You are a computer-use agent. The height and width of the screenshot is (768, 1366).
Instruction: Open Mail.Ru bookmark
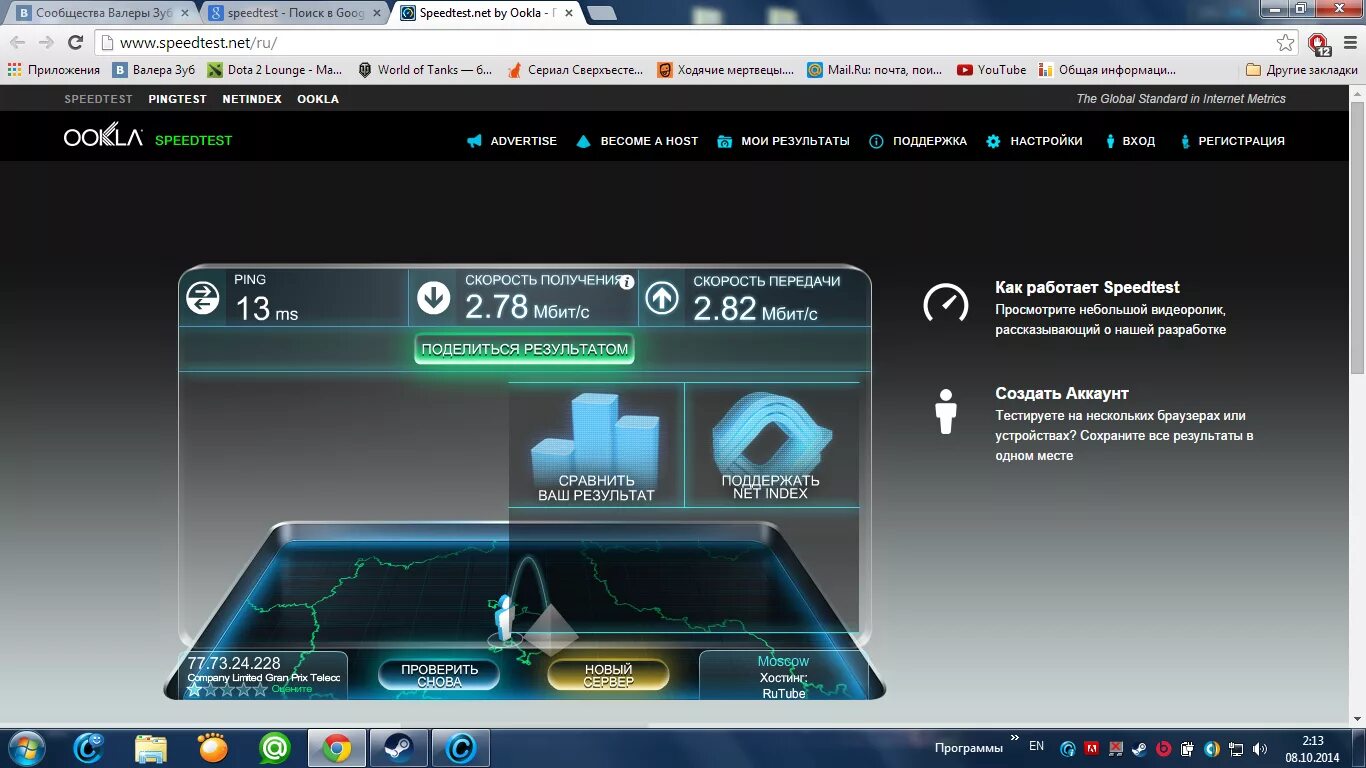pyautogui.click(x=875, y=70)
